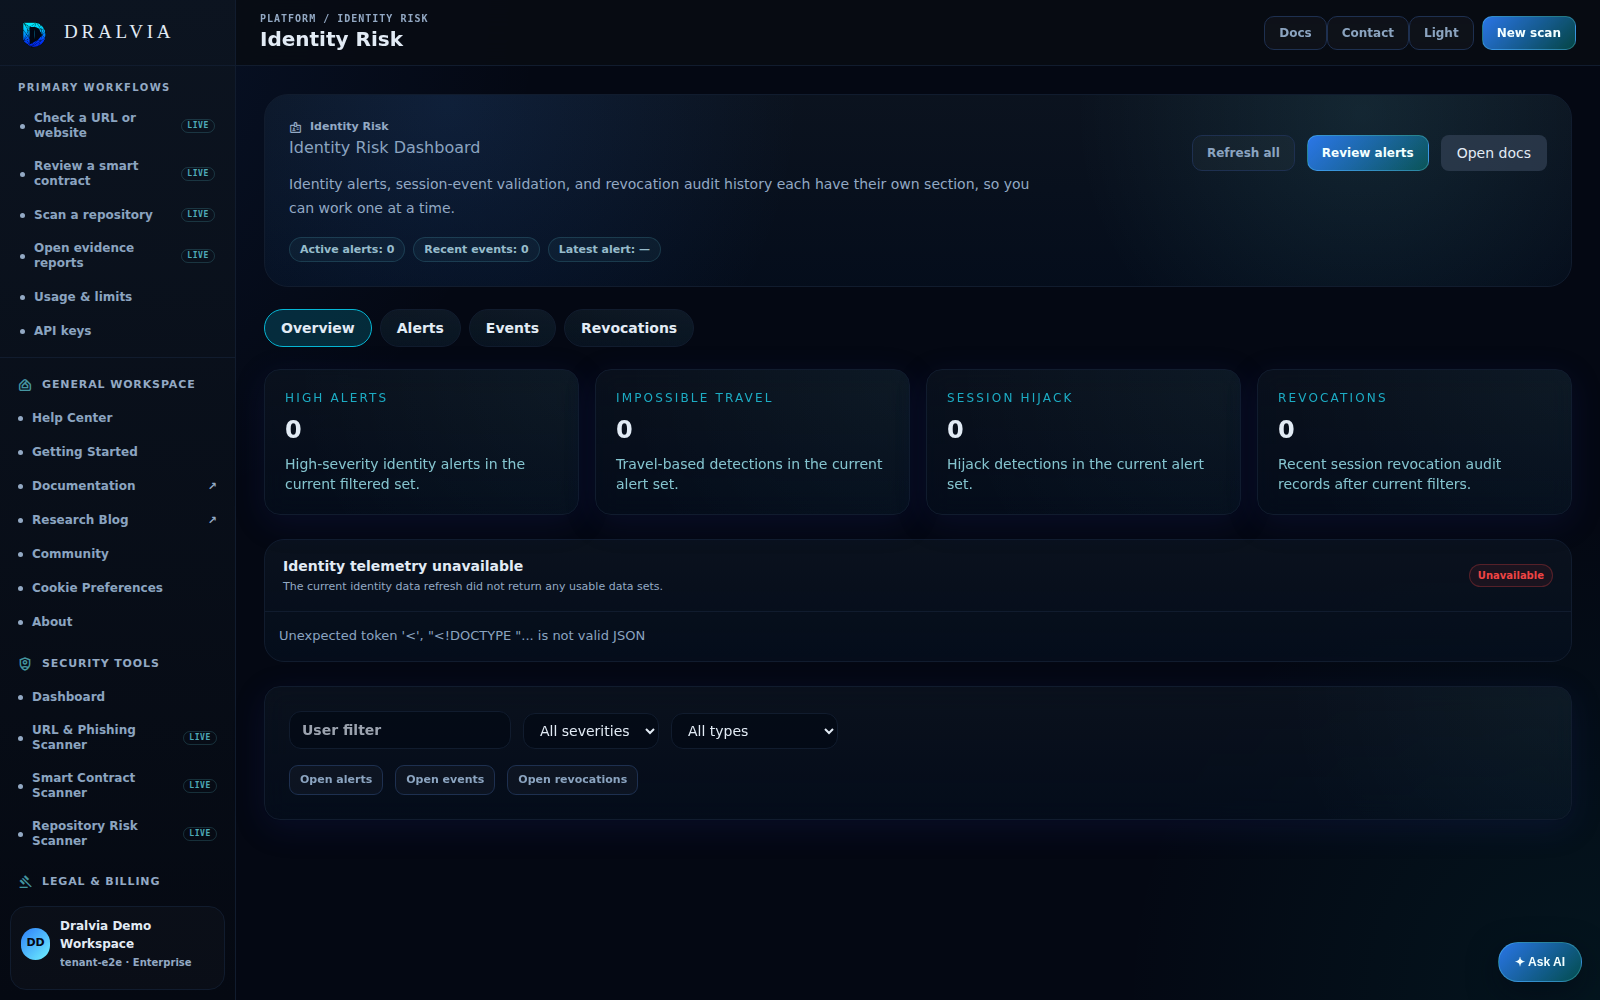Click the Dralvia logo icon
Viewport: 1600px width, 1000px height.
click(x=34, y=34)
